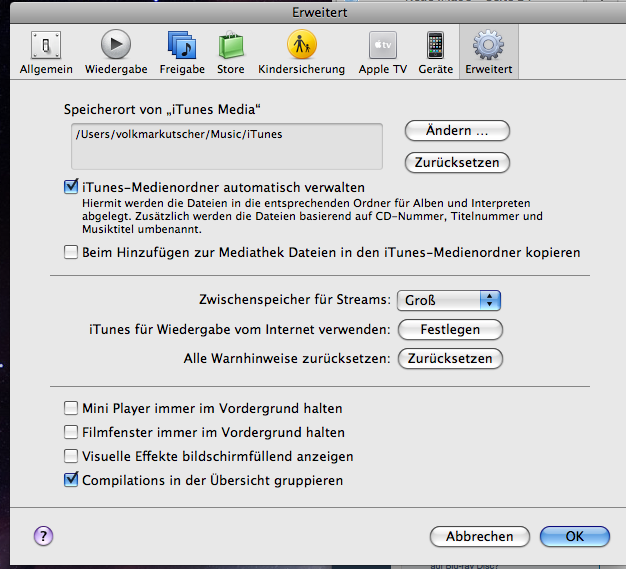Image resolution: width=626 pixels, height=569 pixels.
Task: Enable Filmfenster immer im Vordergrund halten
Action: (71, 432)
